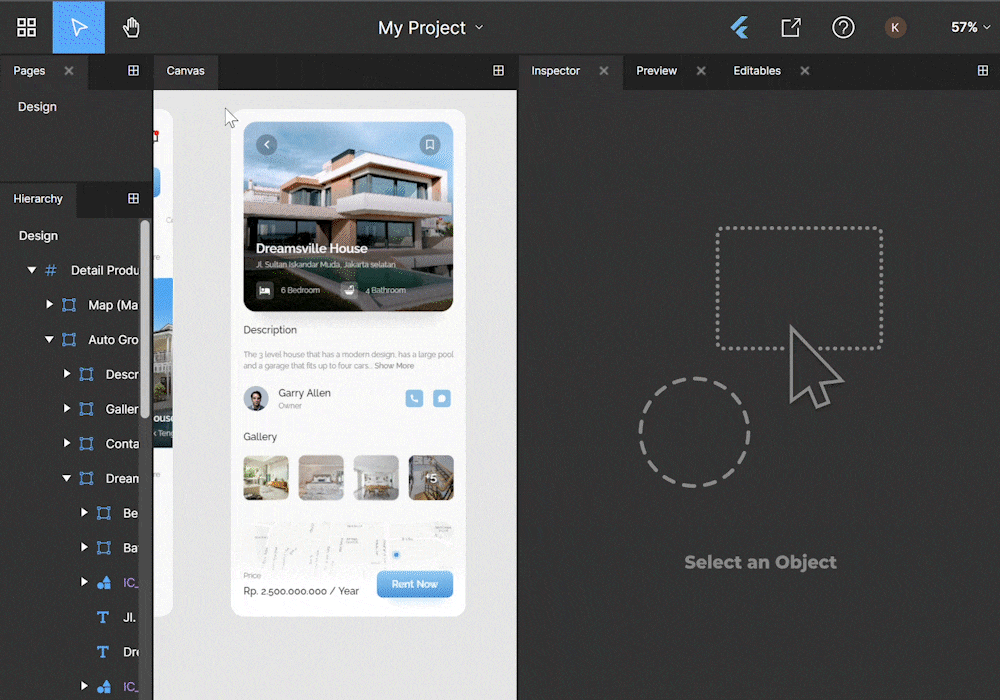
Task: Collapse the Auto Group in the hierarchy
Action: click(x=48, y=339)
